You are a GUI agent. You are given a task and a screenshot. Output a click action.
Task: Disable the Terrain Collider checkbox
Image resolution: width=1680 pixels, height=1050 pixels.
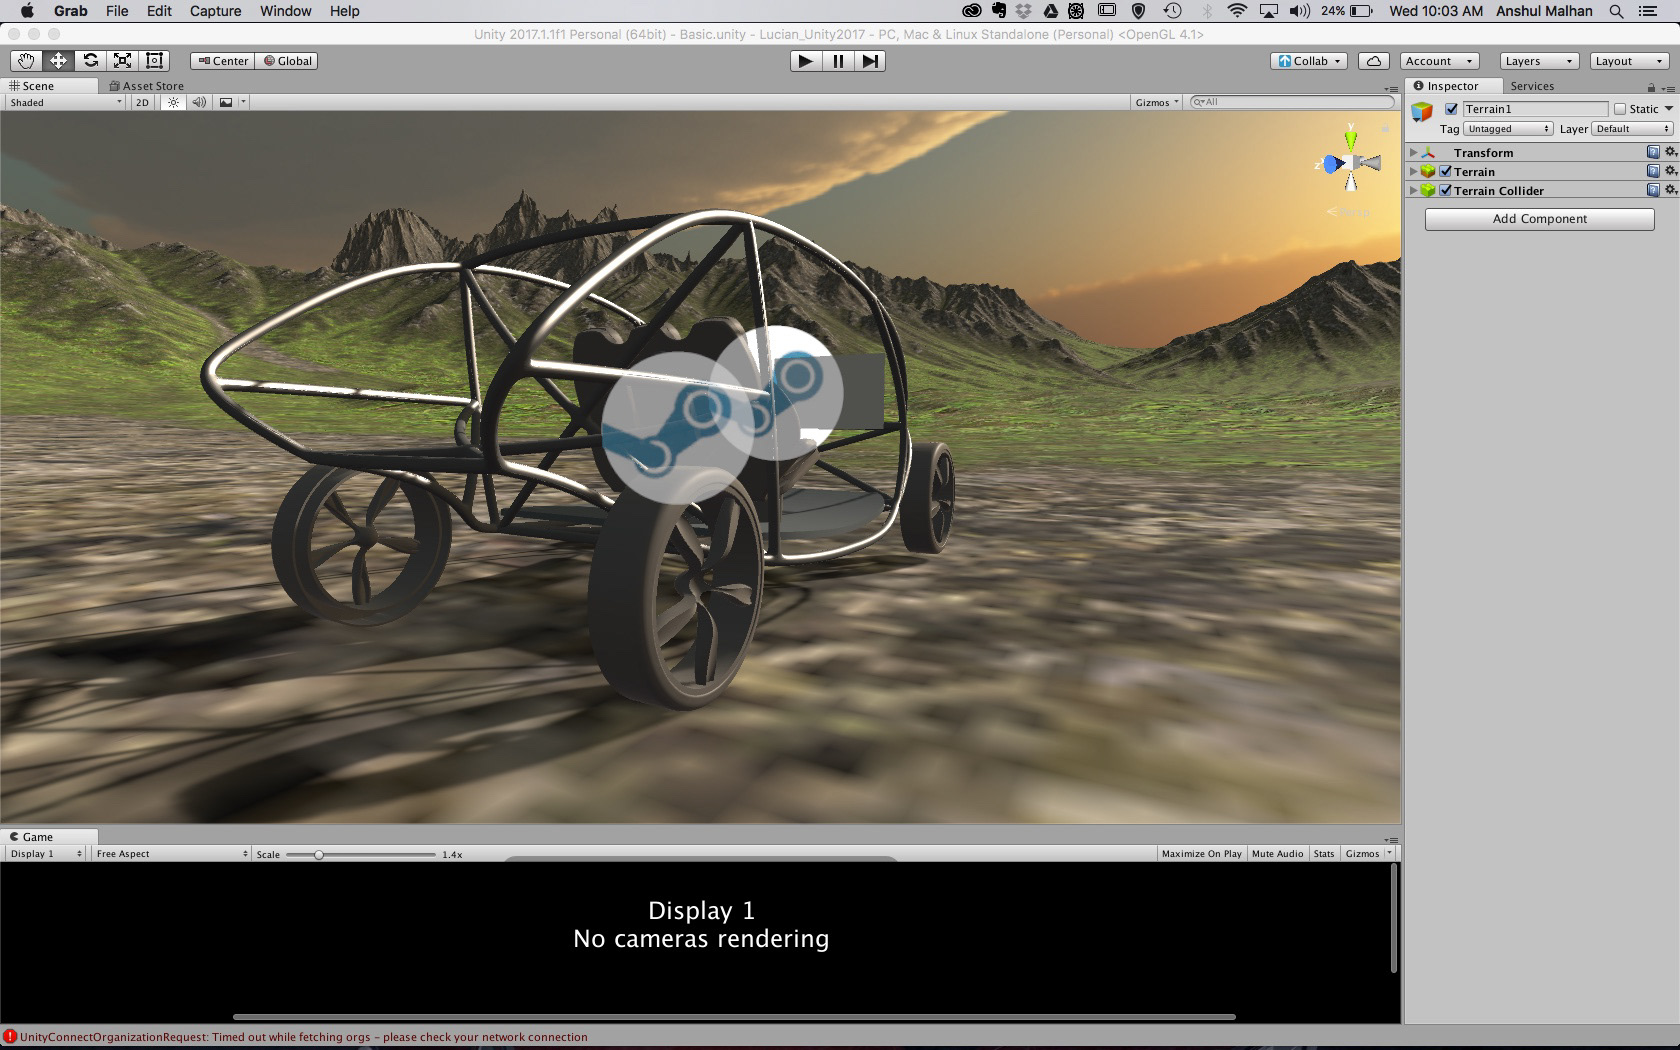[1445, 190]
